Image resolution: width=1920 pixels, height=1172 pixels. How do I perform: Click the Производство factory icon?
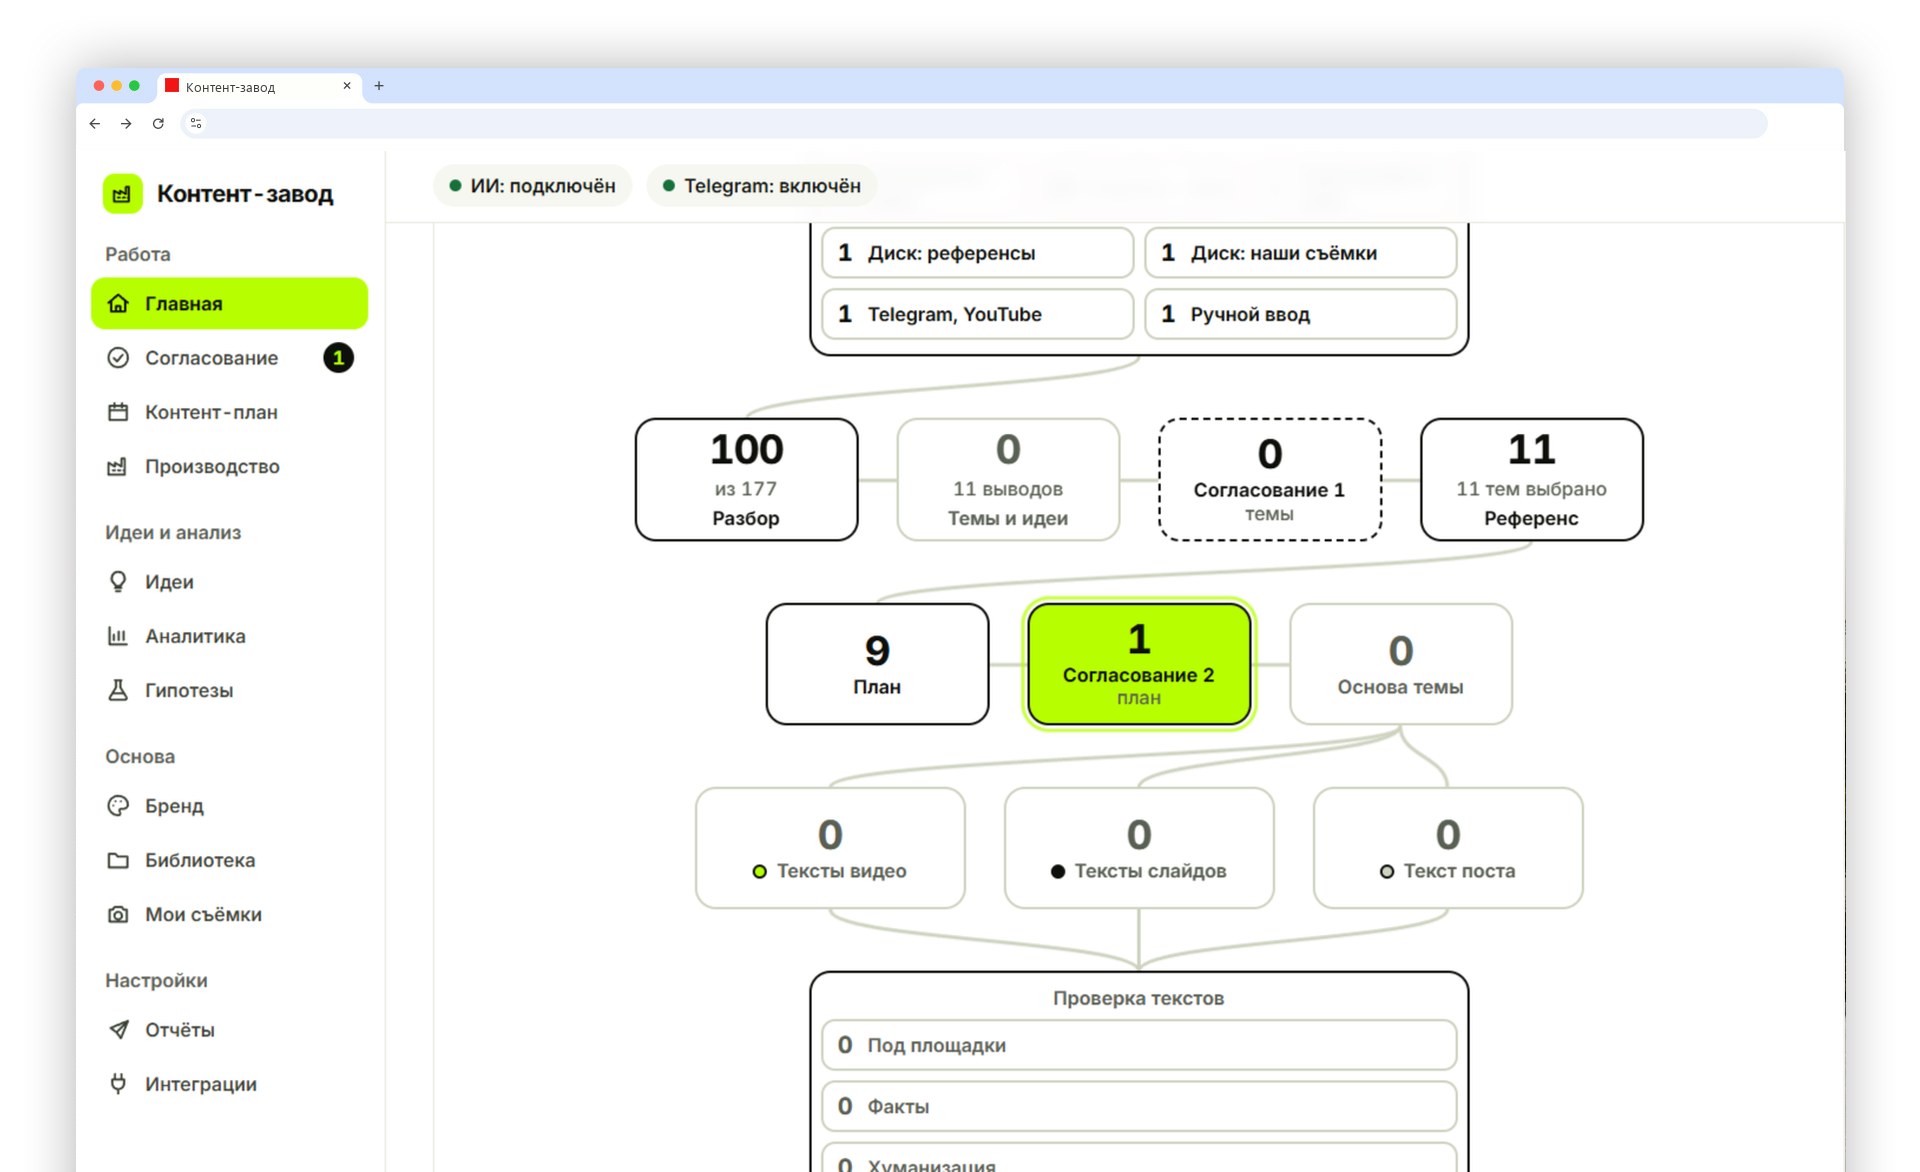118,466
